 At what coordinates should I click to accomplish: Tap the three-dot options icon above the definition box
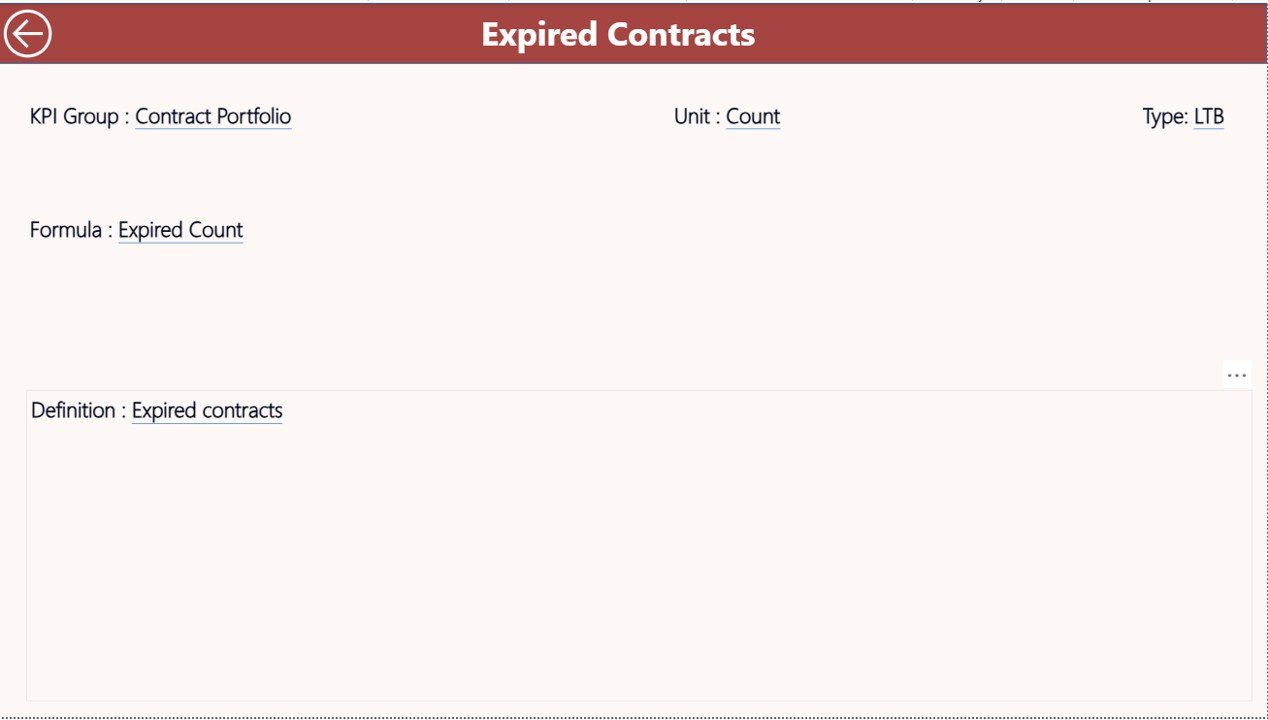tap(1237, 374)
